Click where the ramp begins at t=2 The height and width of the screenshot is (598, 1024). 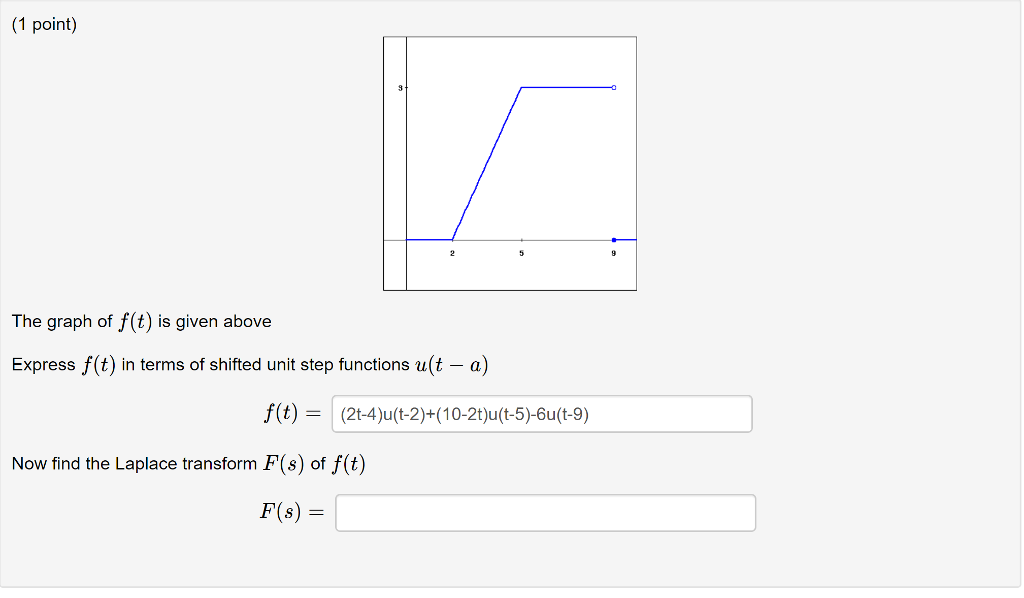452,238
